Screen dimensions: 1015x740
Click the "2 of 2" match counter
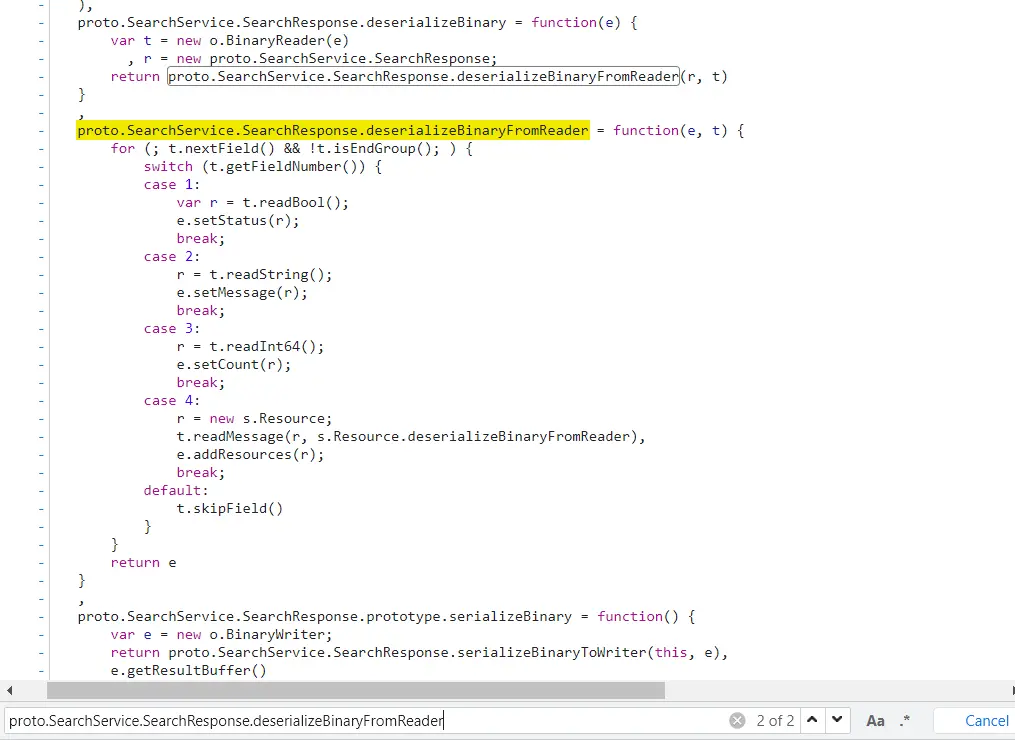(x=775, y=721)
